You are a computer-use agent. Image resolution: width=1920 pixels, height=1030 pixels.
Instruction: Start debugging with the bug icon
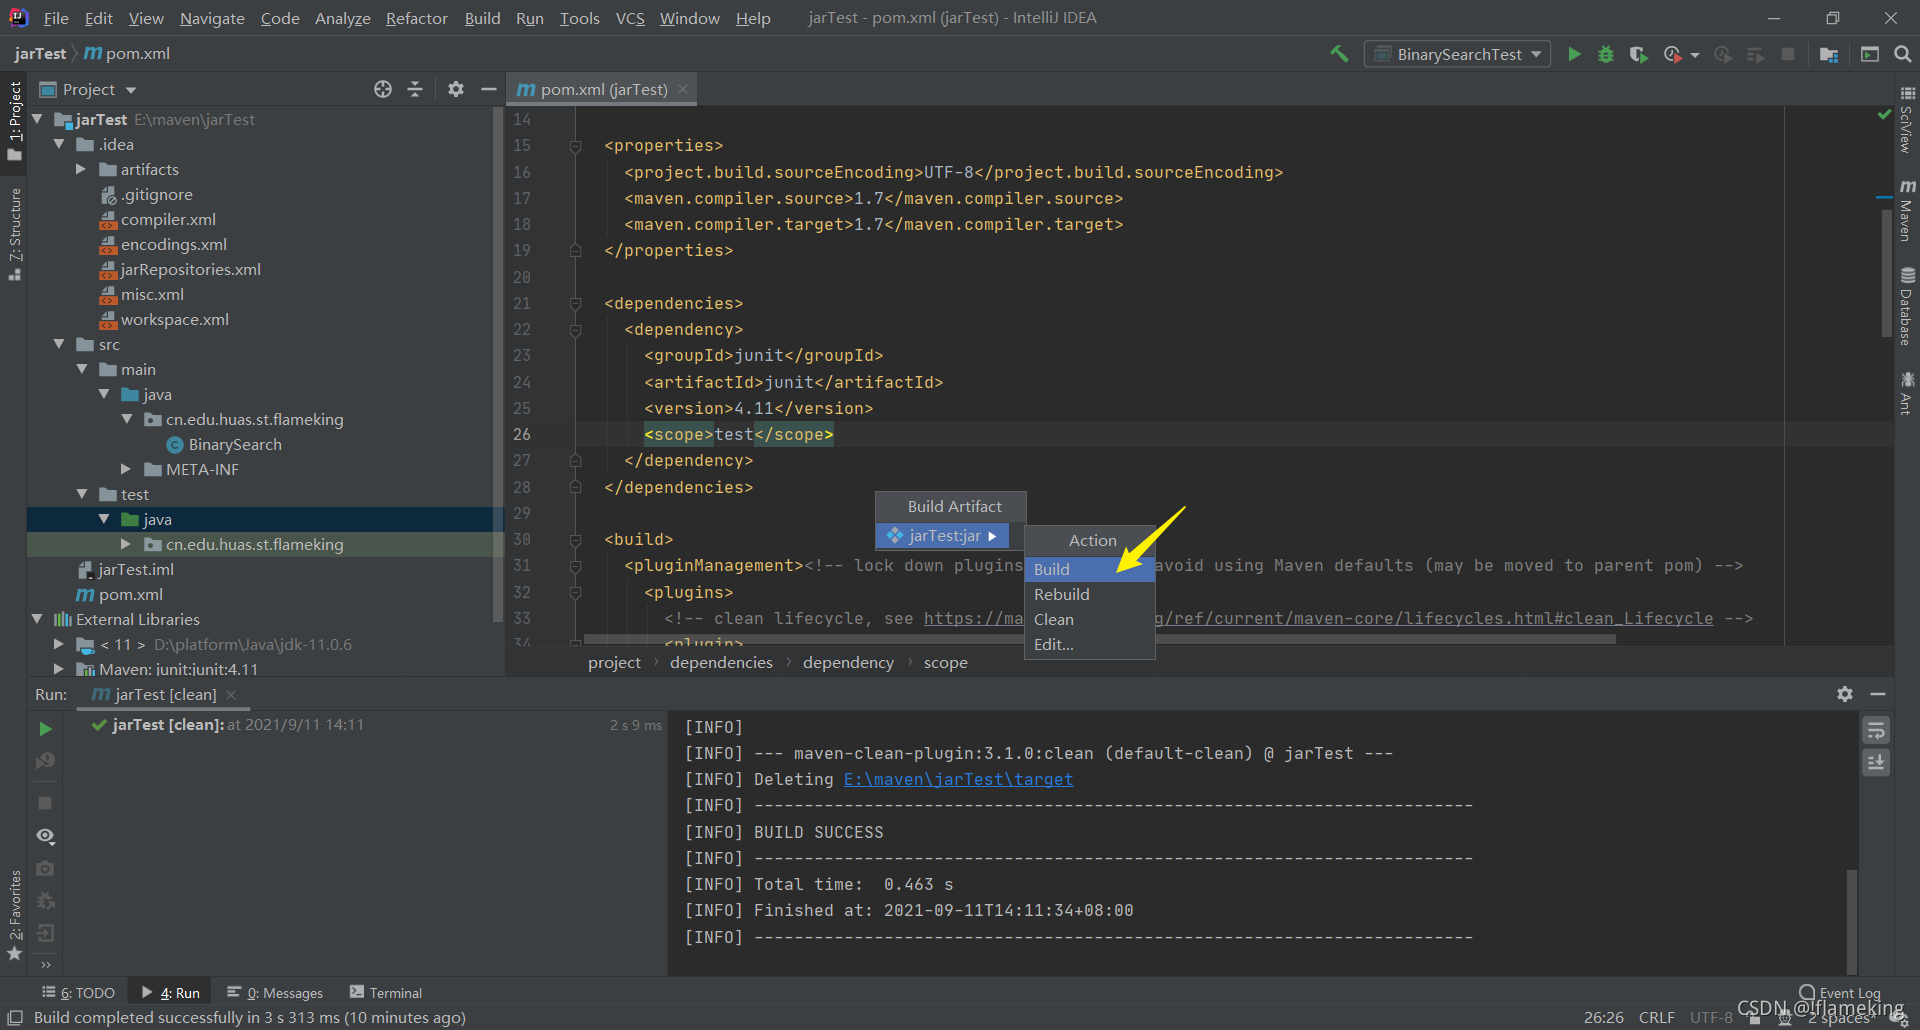pyautogui.click(x=1606, y=54)
